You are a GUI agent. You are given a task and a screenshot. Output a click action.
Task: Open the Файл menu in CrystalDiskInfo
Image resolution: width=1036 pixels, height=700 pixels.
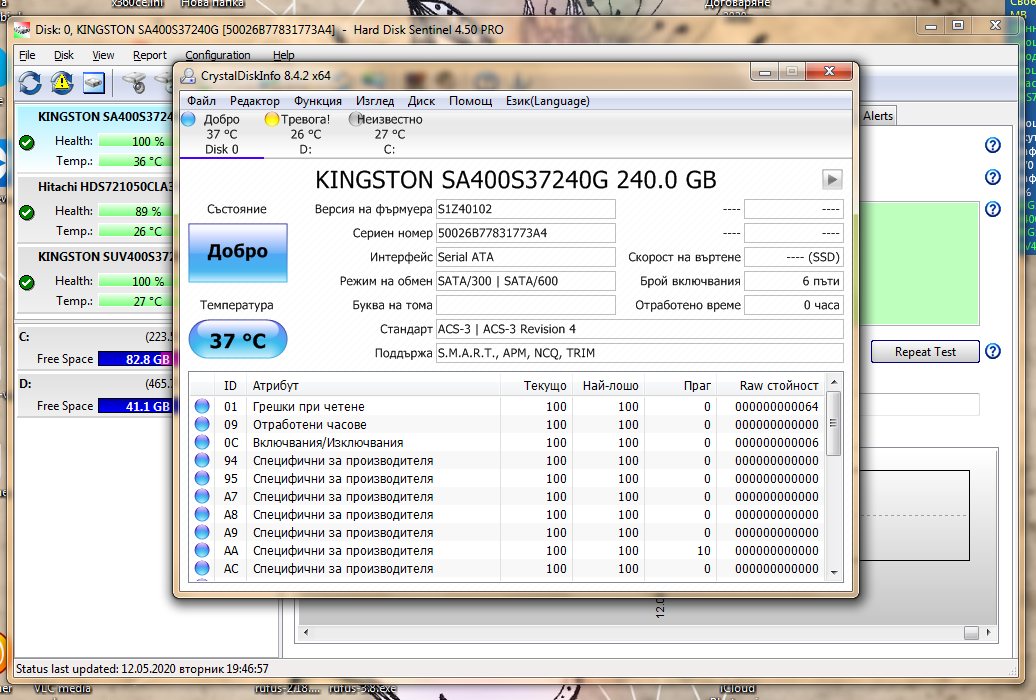point(202,100)
